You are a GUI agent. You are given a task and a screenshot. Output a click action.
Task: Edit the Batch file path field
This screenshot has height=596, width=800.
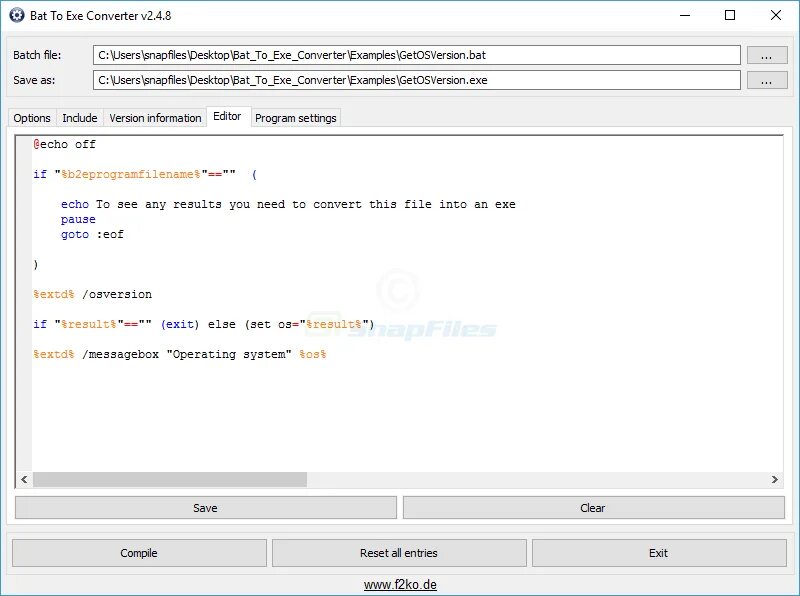416,55
